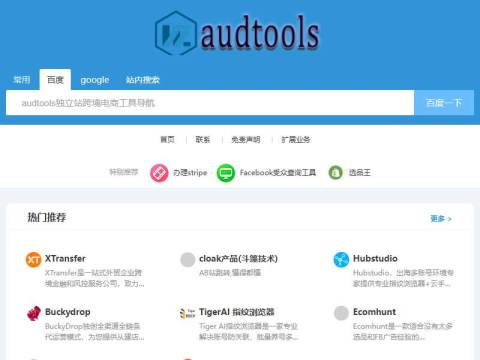Open the 办理stripe recommendation link
The image size is (480, 360).
point(190,173)
